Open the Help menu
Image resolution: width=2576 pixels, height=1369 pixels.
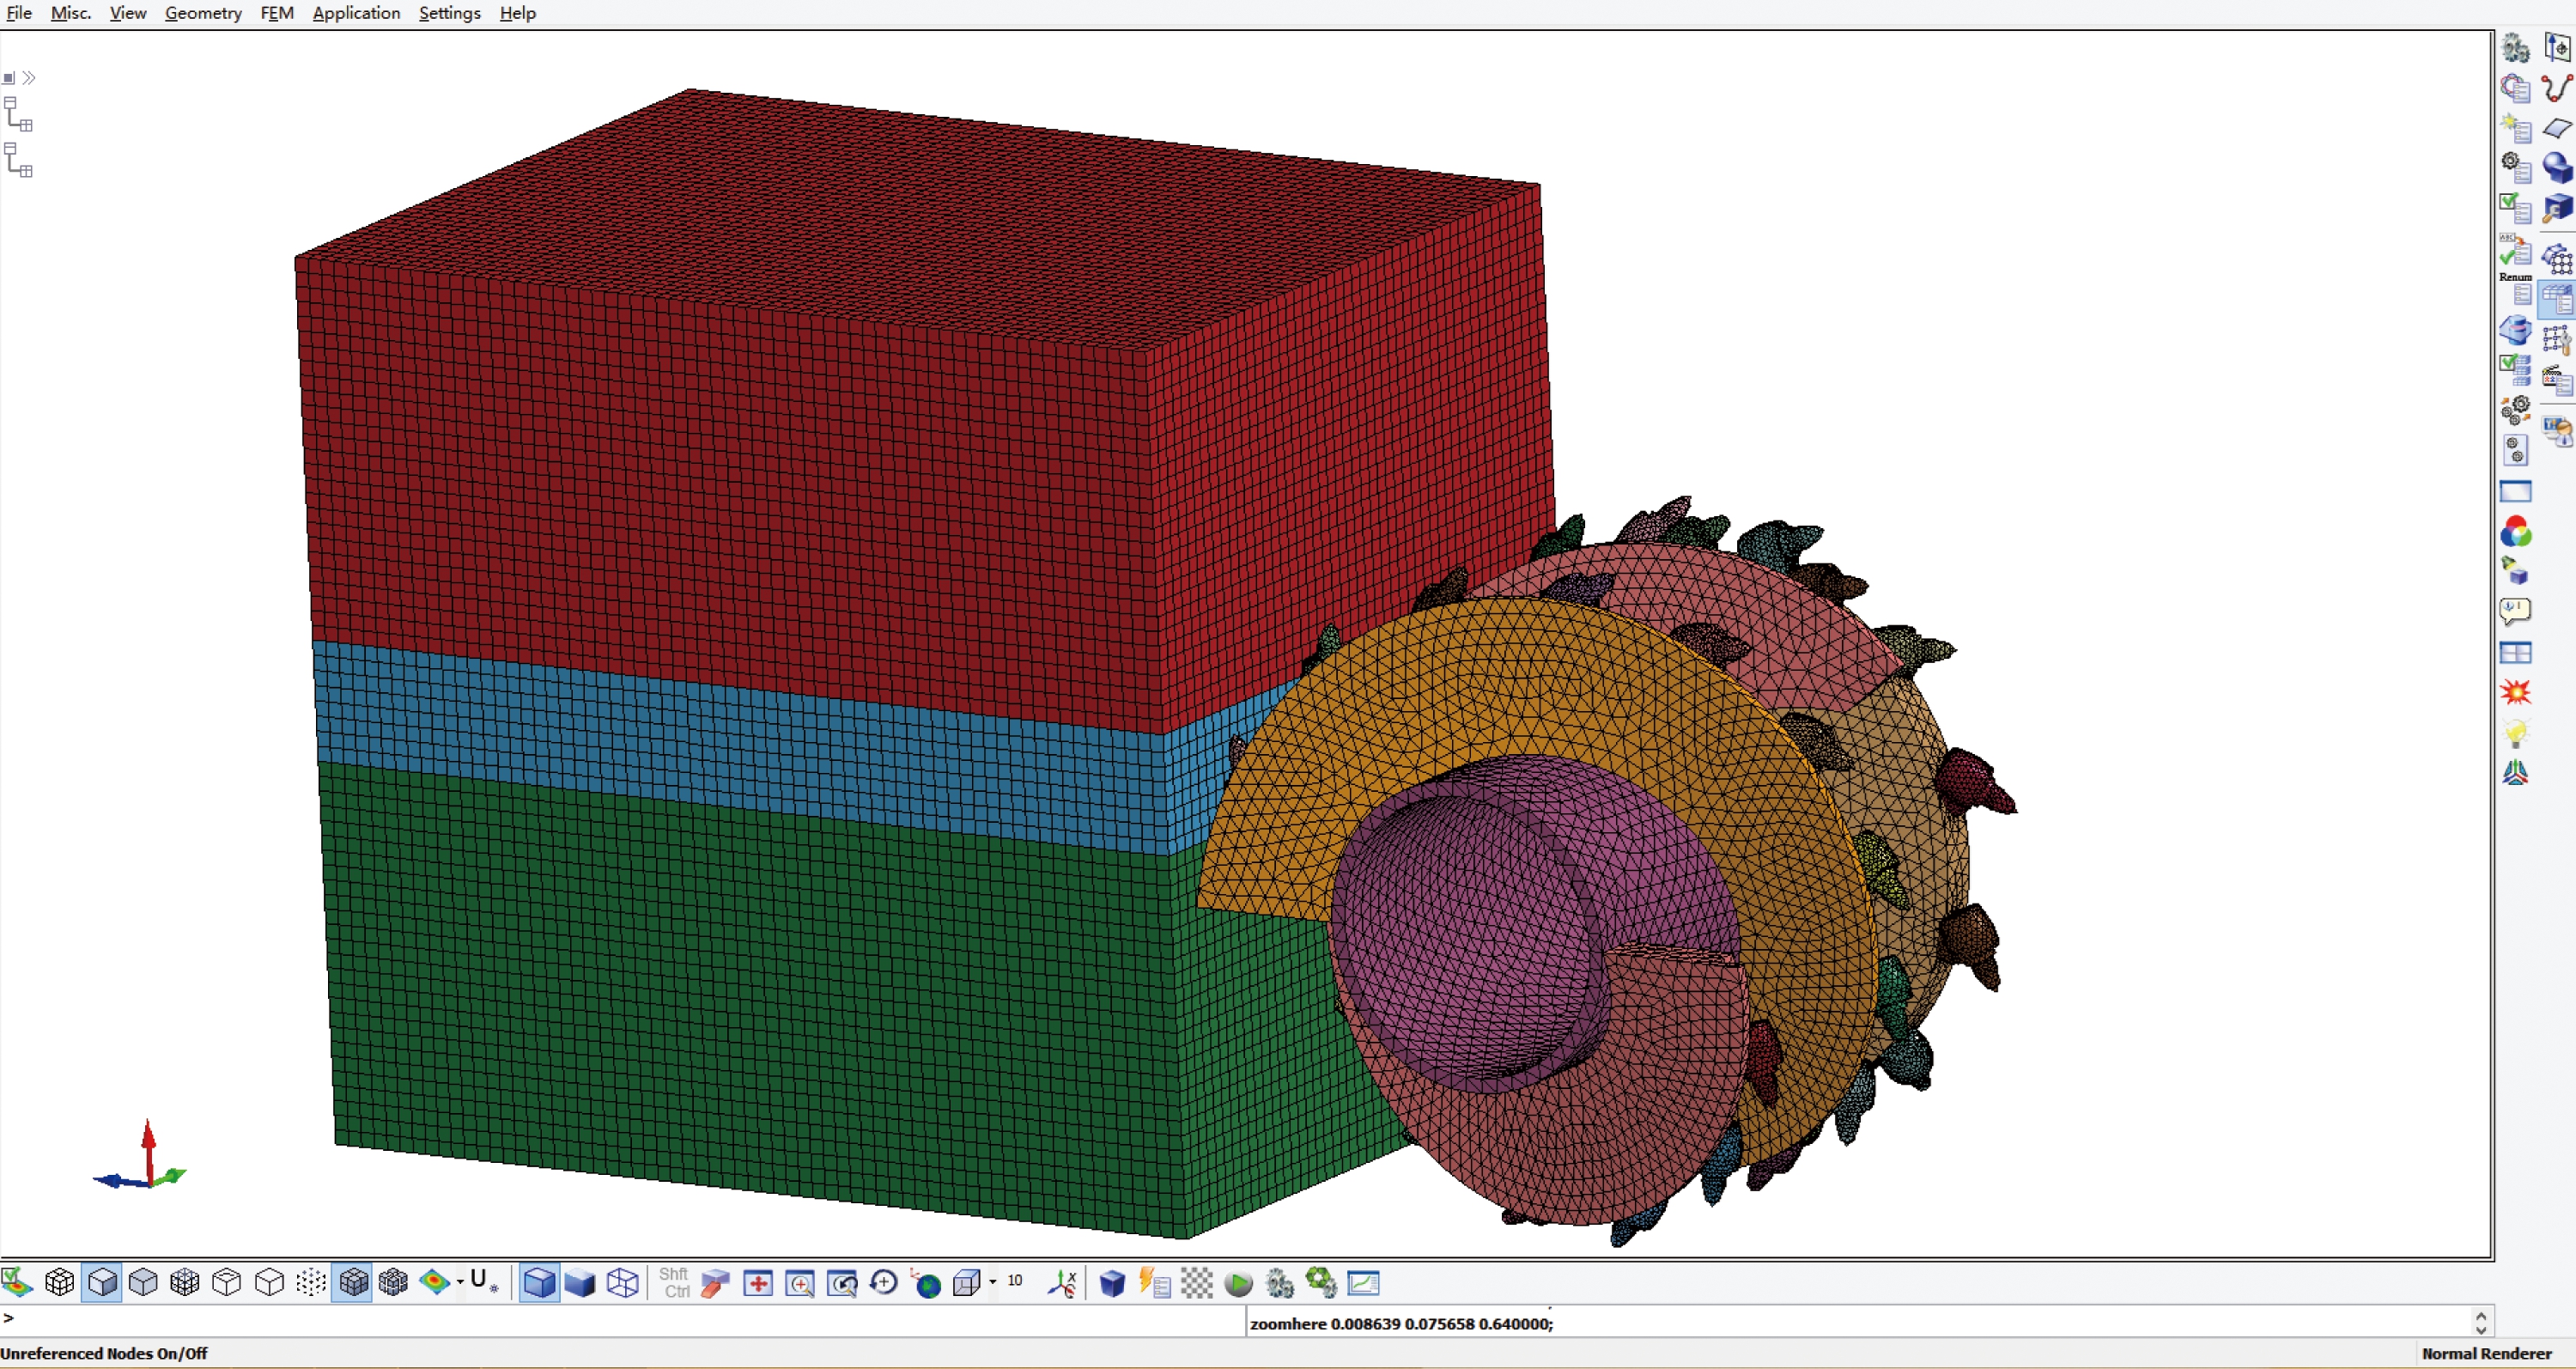pyautogui.click(x=517, y=13)
